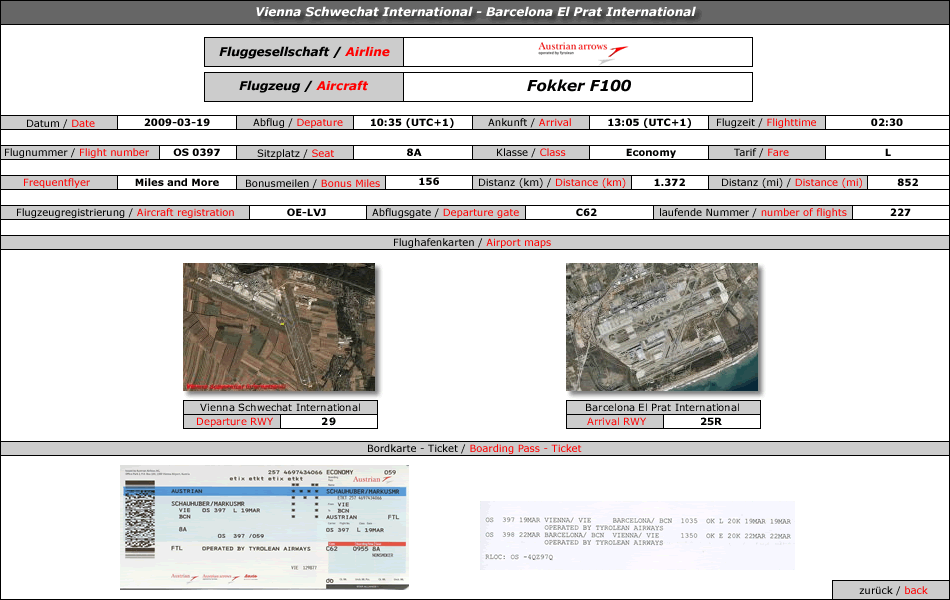The width and height of the screenshot is (950, 600).
Task: Select departure time 10:35 (UTC+1)
Action: 412,122
